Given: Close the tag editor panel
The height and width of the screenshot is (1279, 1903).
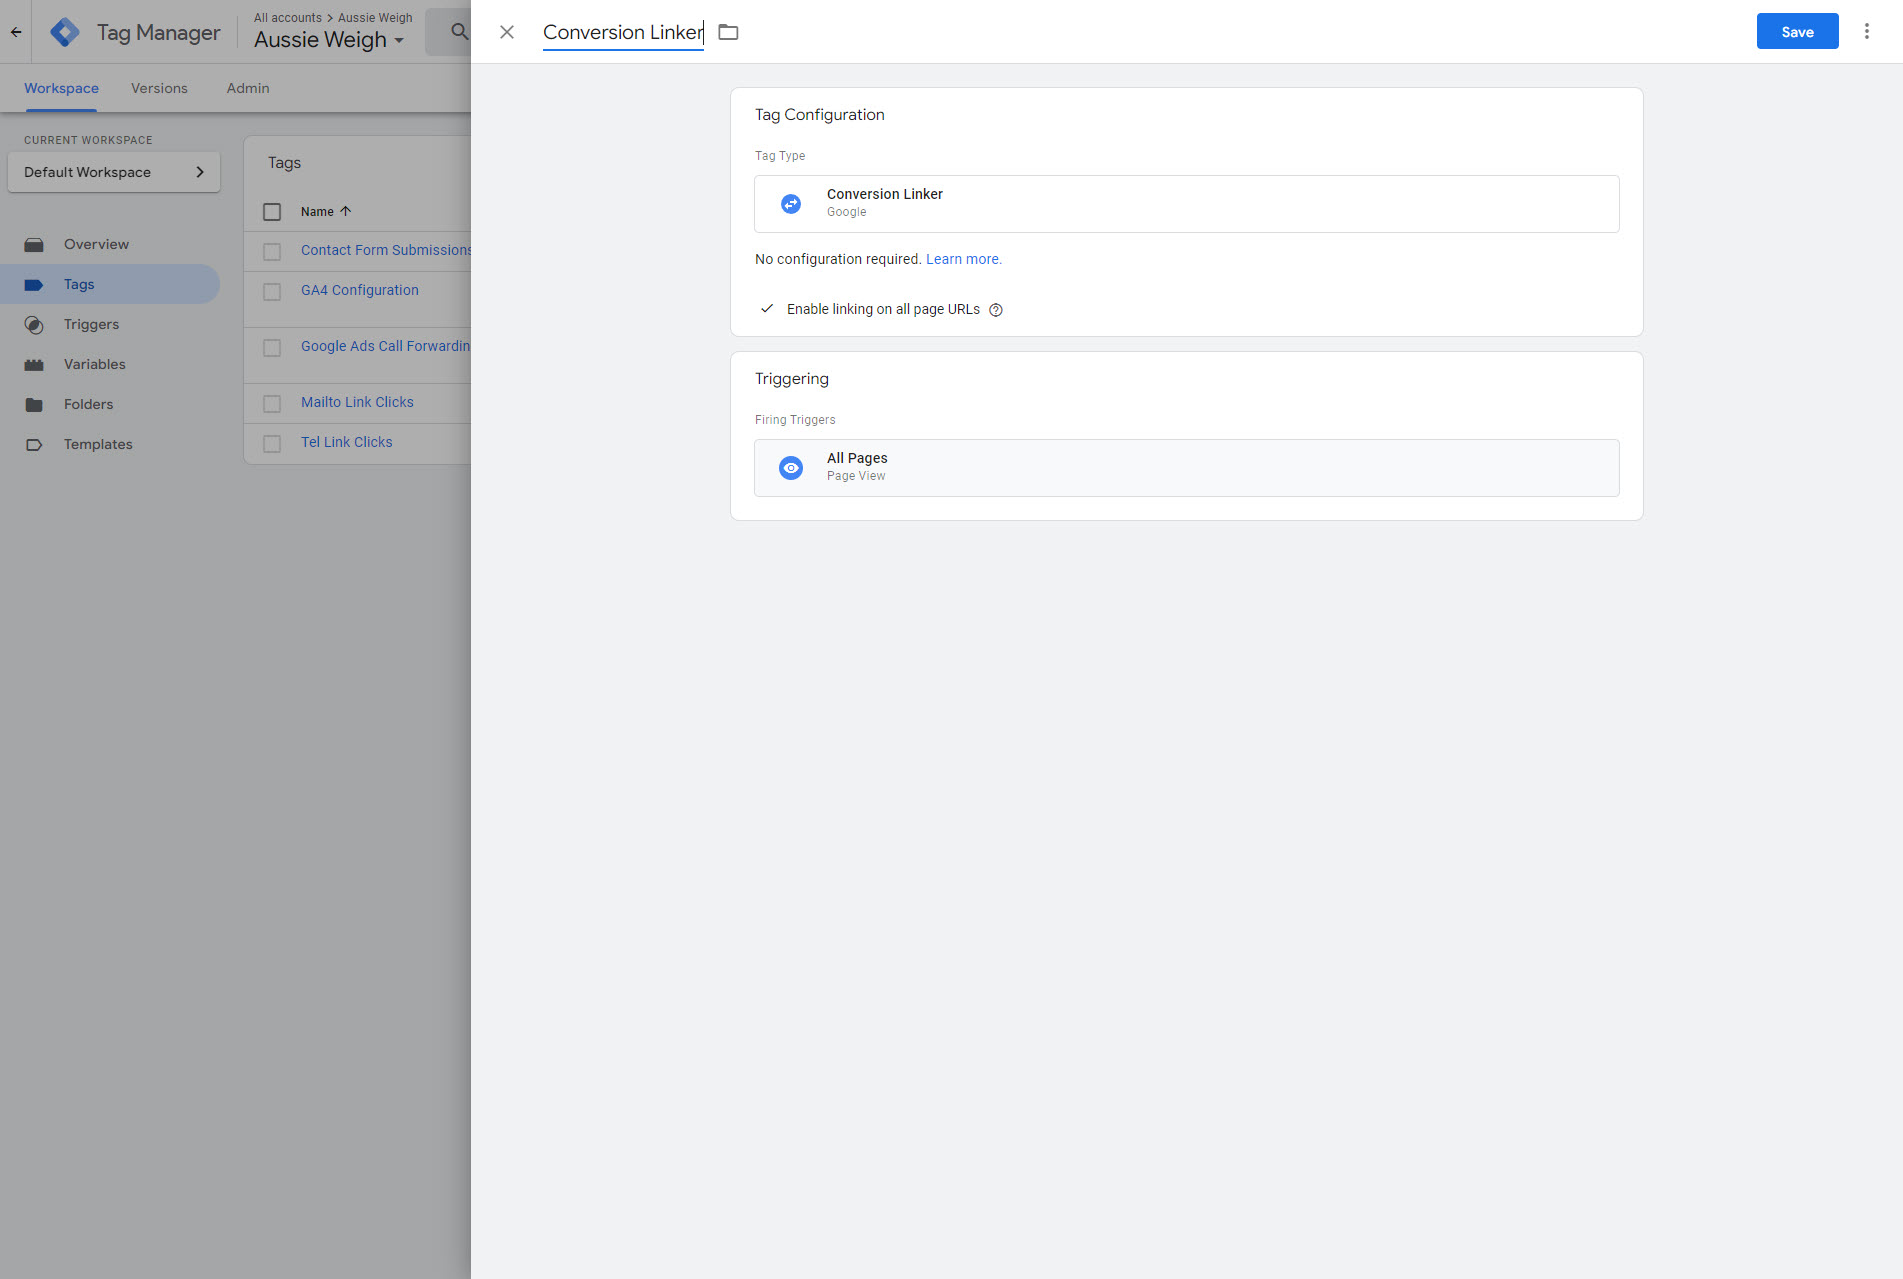Looking at the screenshot, I should coord(507,32).
